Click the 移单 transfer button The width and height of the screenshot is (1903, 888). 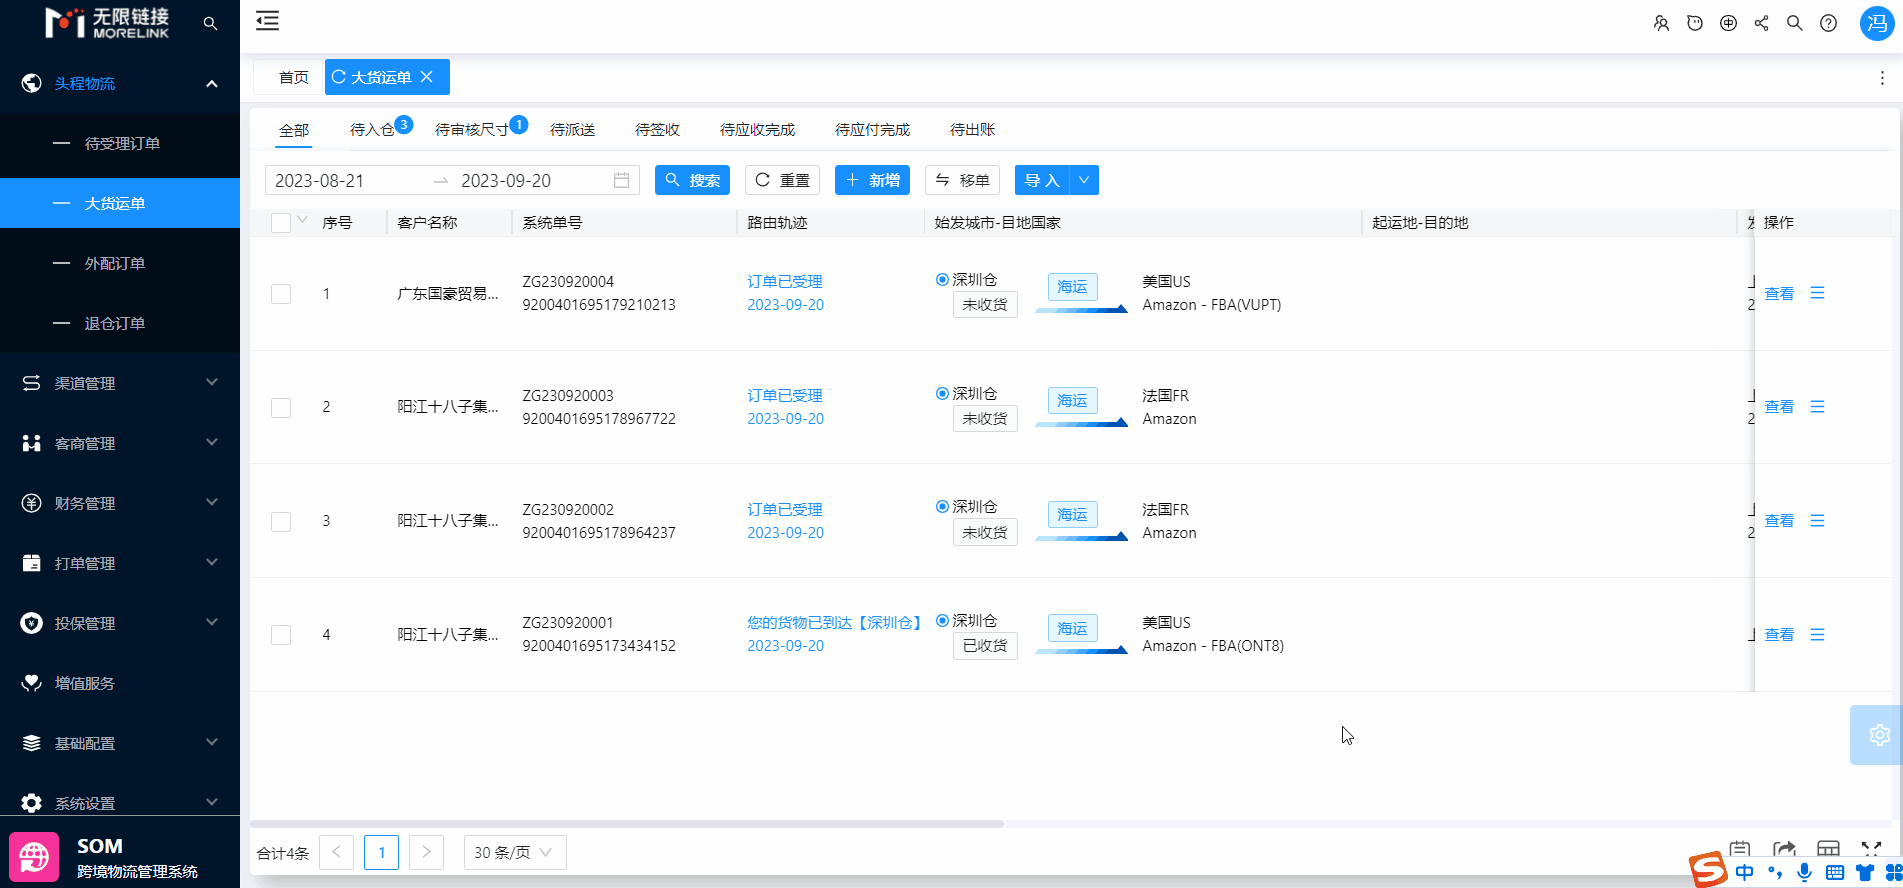[x=962, y=180]
